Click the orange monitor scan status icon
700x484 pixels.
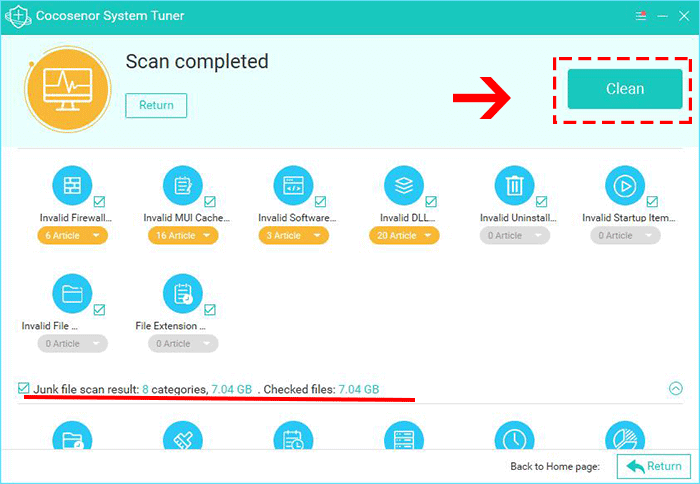pos(67,89)
